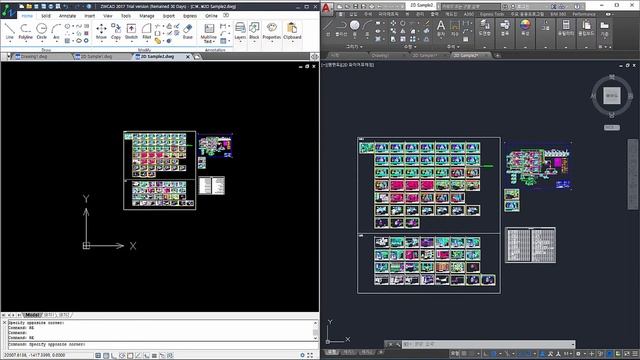
Task: Toggle ZWCAD fullscreen icon in status bar
Action: (310, 356)
